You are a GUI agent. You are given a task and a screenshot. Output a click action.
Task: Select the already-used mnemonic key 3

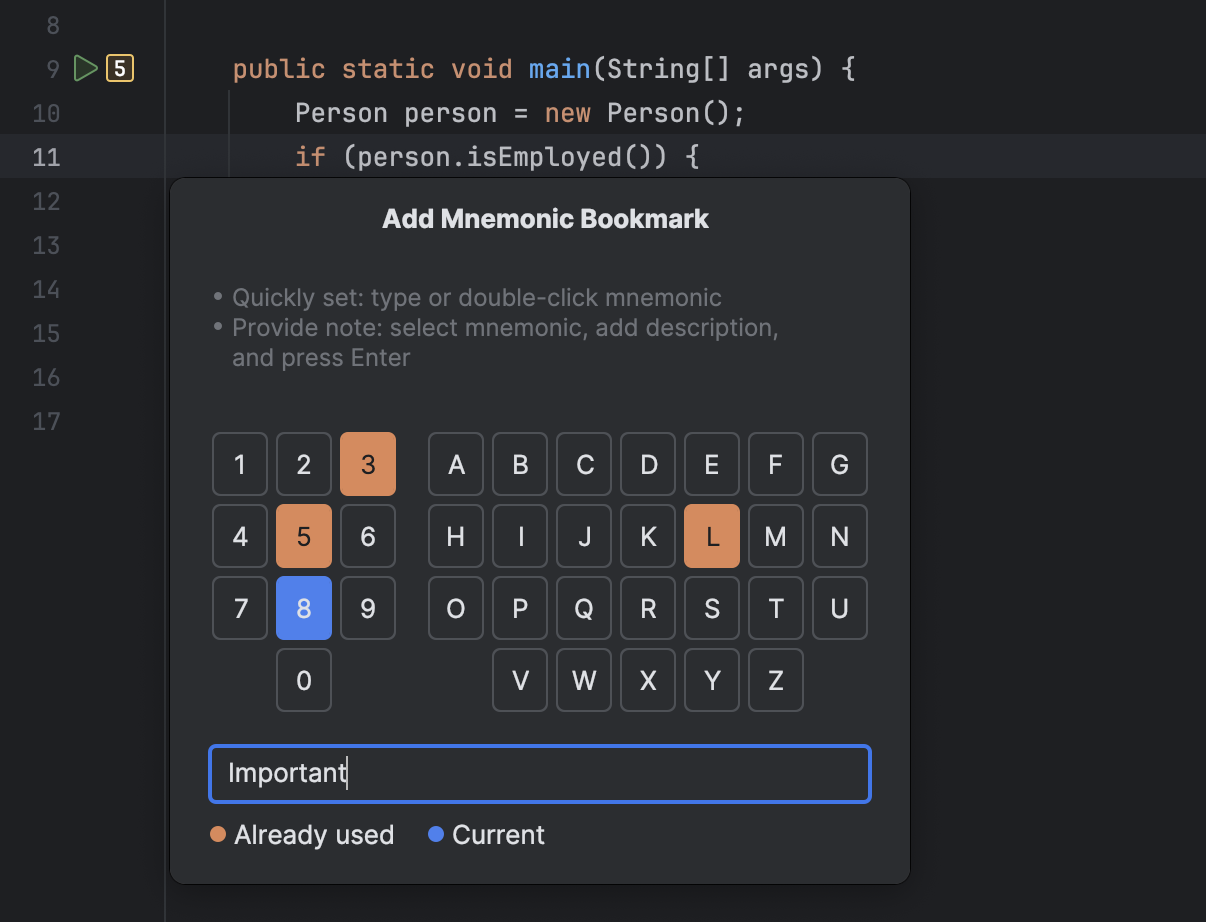(x=368, y=464)
